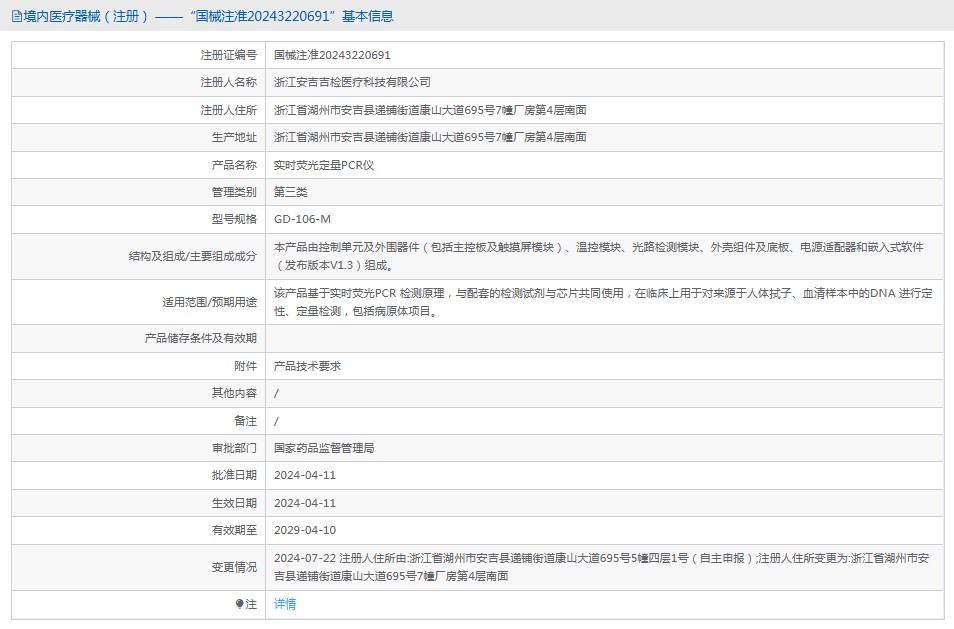Click the registration number 国械注准20243220691 cell
Viewport: 954px width, 629px height.
coord(332,55)
